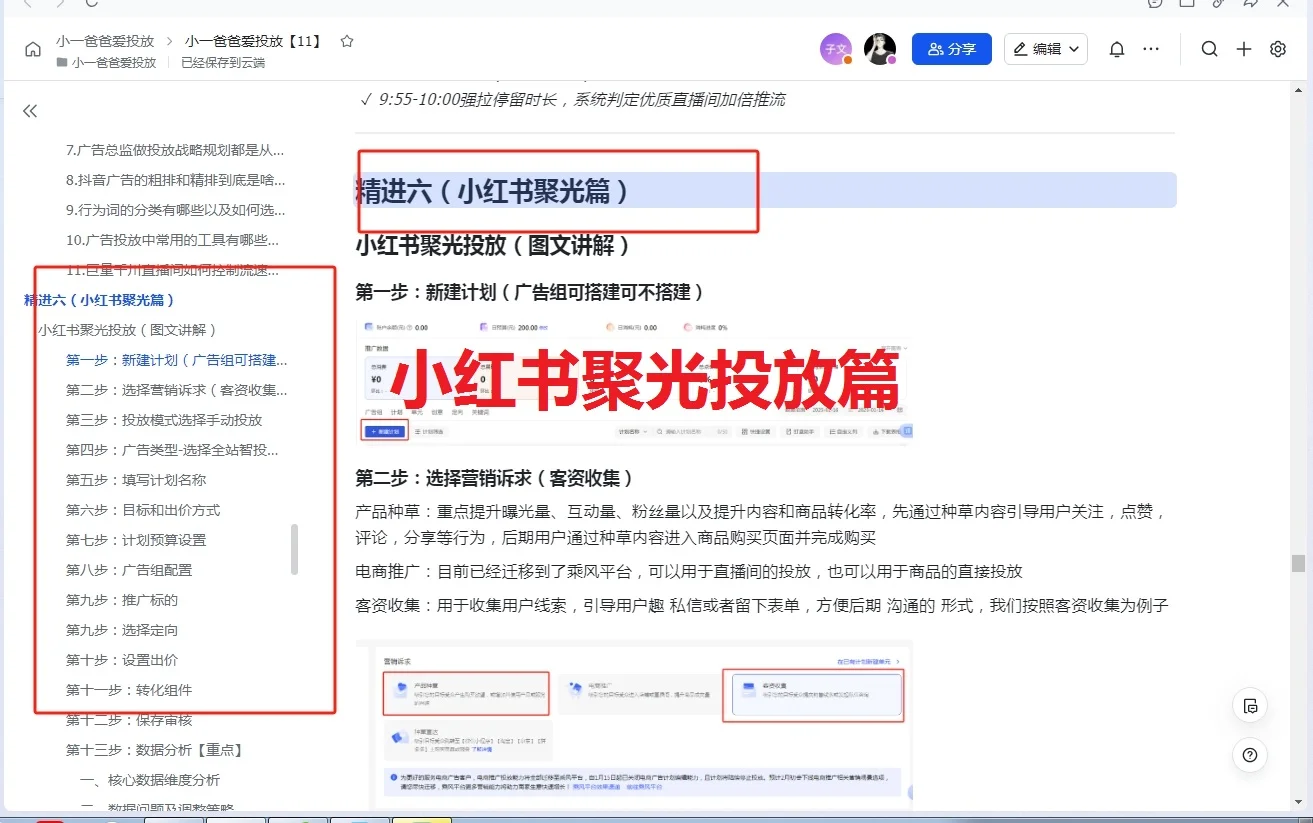Open the notifications bell
Viewport: 1313px width, 823px height.
[x=1117, y=49]
